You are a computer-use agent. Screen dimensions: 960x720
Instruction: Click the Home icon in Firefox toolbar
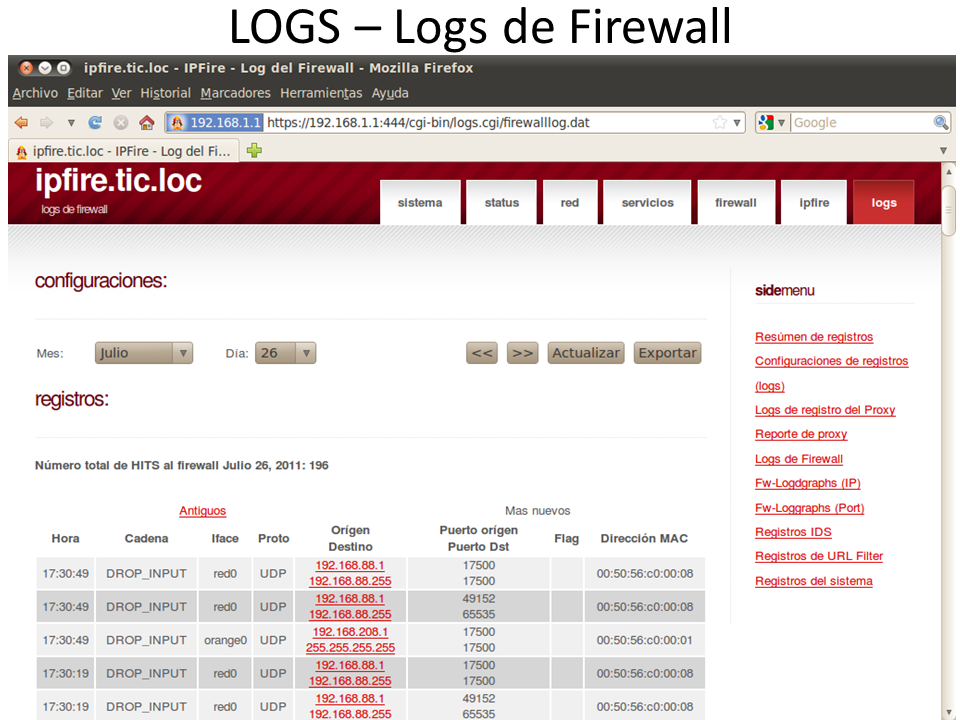146,123
